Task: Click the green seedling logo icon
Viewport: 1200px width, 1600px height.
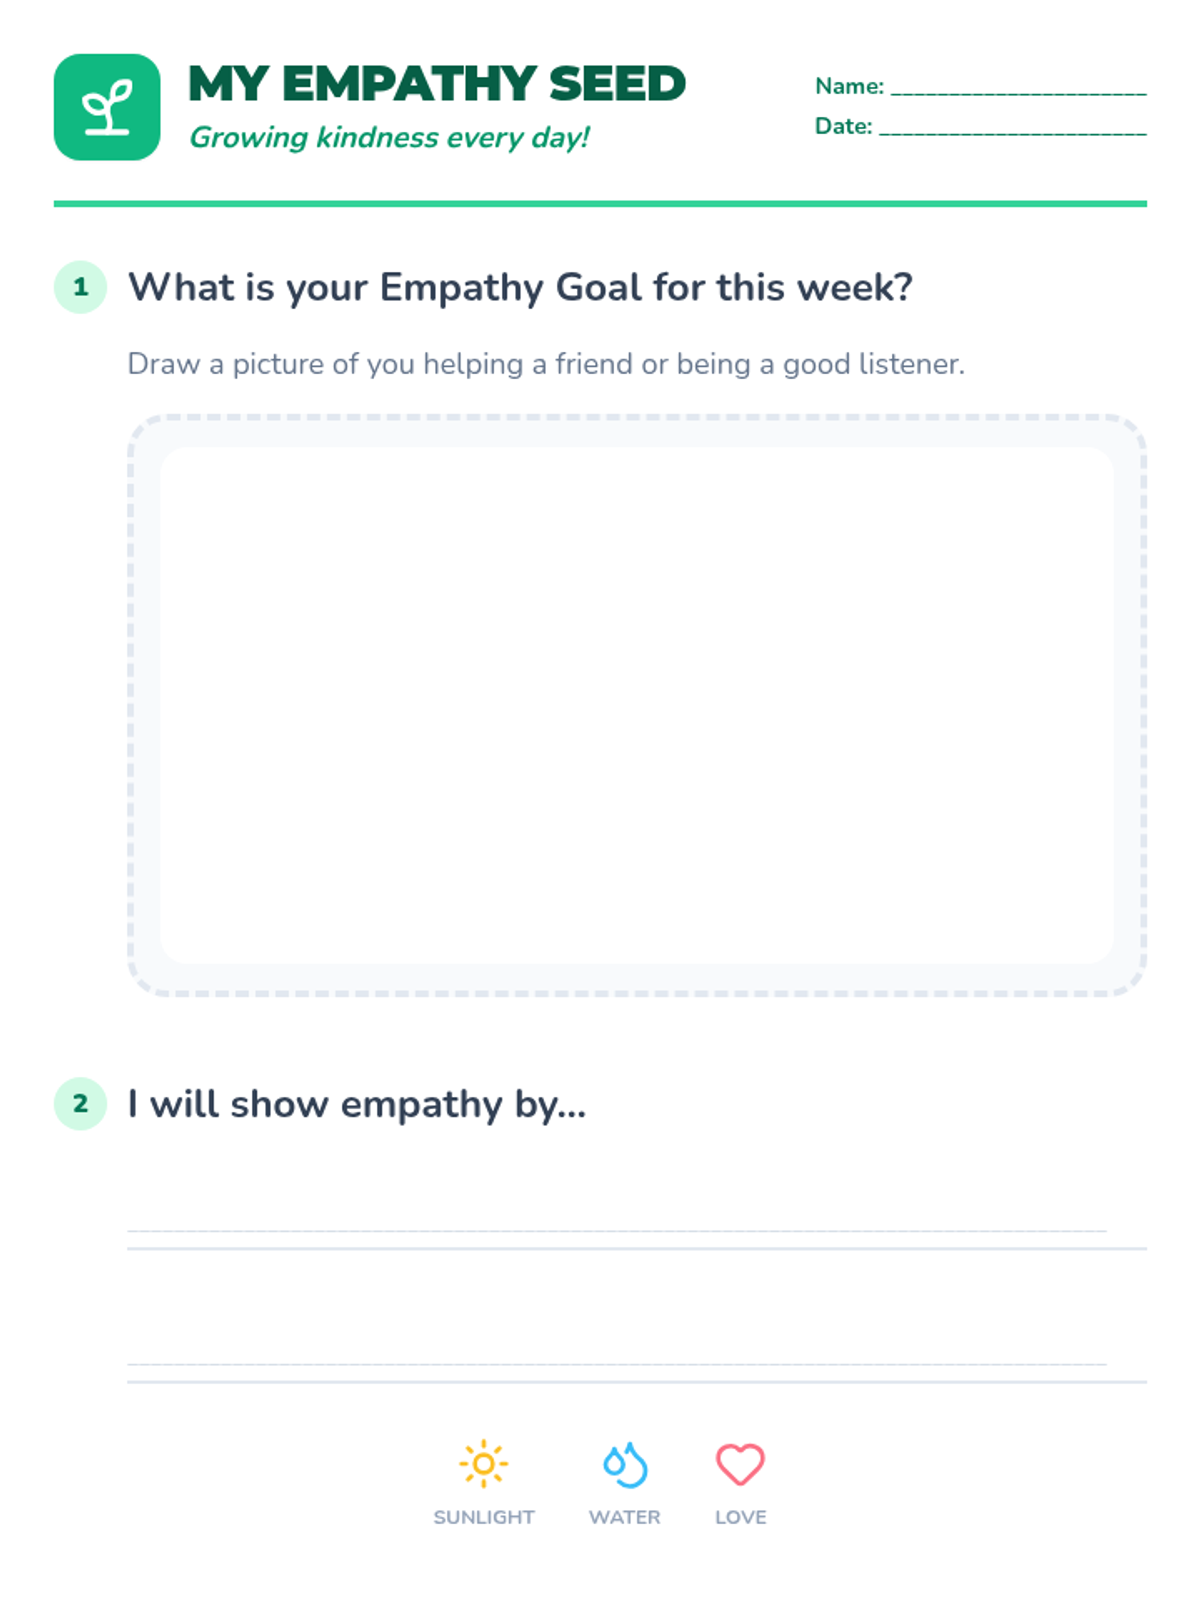Action: [x=107, y=107]
